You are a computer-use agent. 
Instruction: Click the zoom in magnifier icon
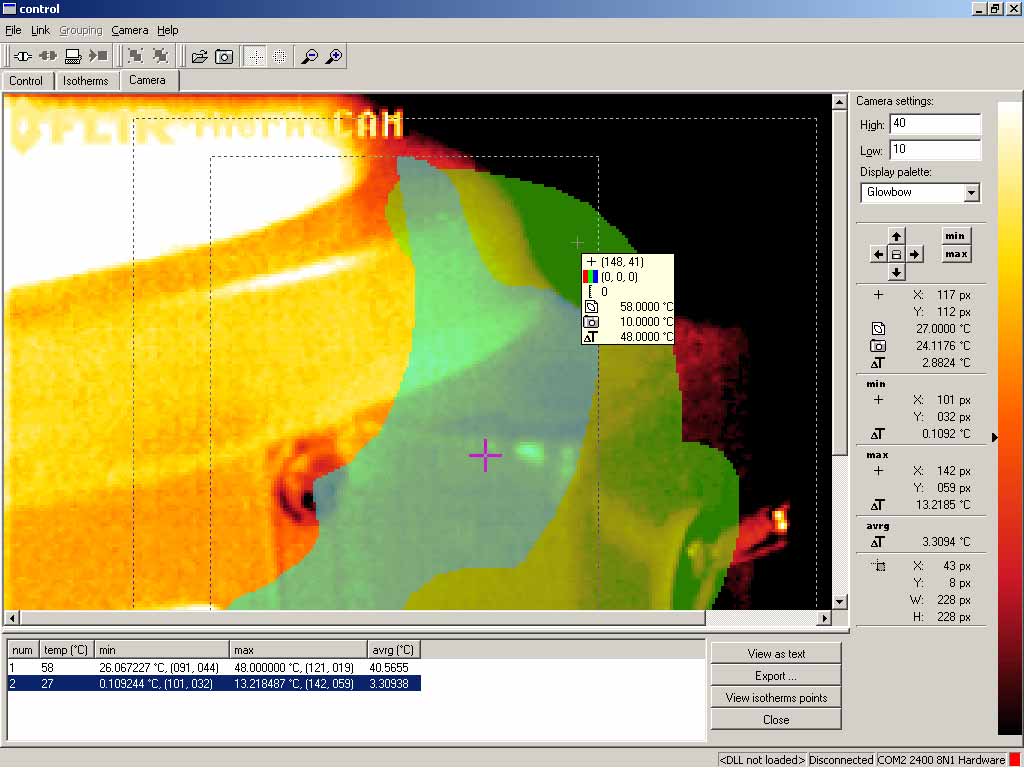[x=334, y=57]
